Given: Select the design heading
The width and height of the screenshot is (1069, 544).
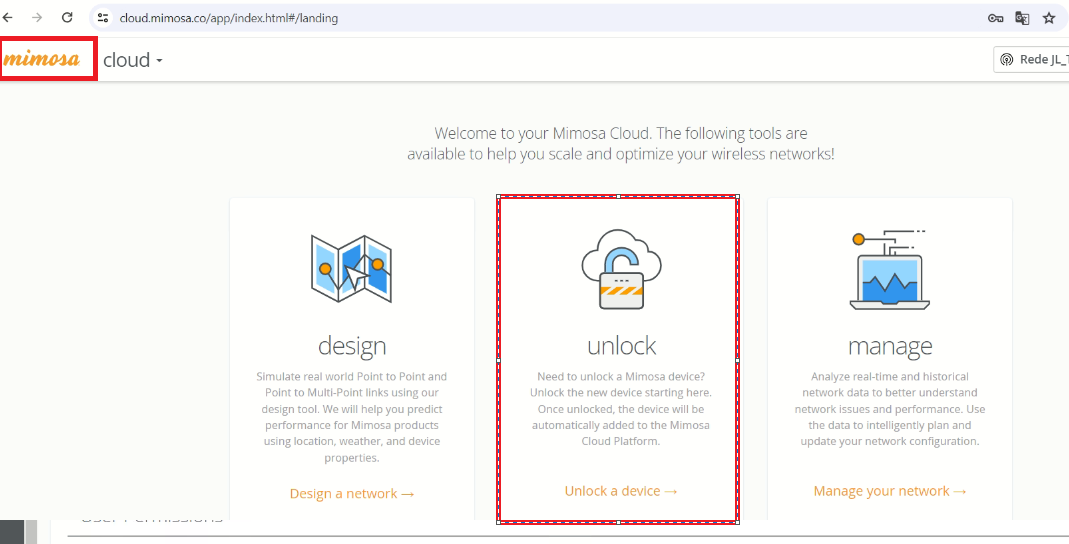Looking at the screenshot, I should (x=352, y=346).
